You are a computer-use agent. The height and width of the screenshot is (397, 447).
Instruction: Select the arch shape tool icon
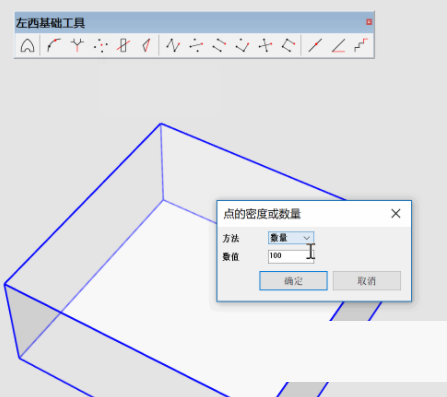[27, 45]
